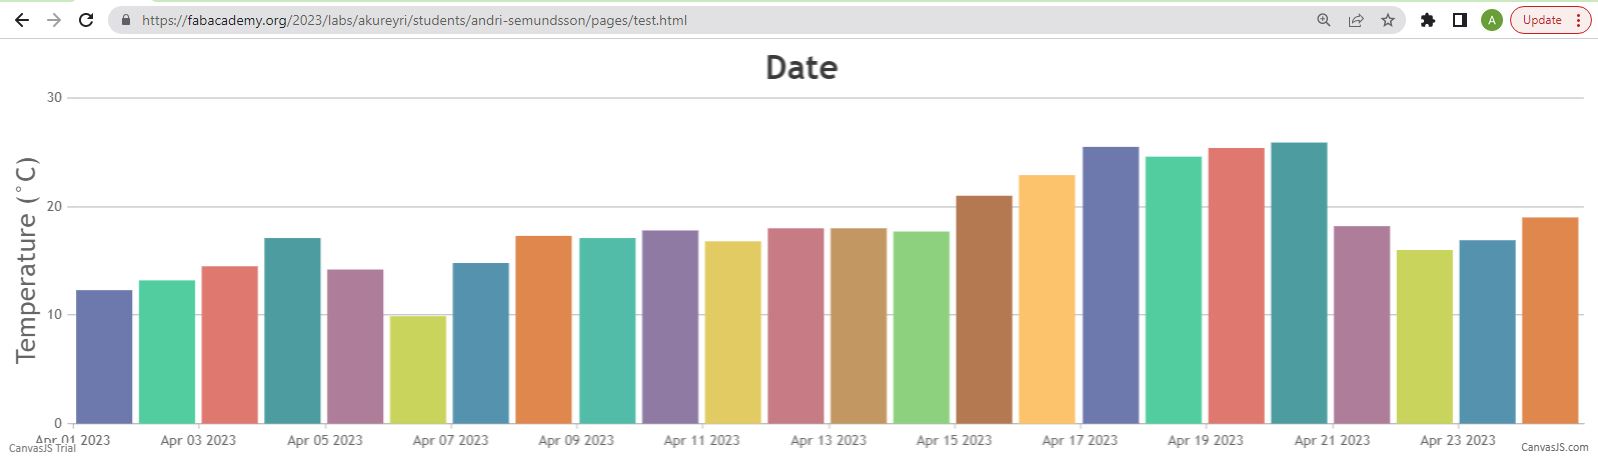Toggle the browser side panel icon
Viewport: 1598px width, 468px height.
[1460, 20]
